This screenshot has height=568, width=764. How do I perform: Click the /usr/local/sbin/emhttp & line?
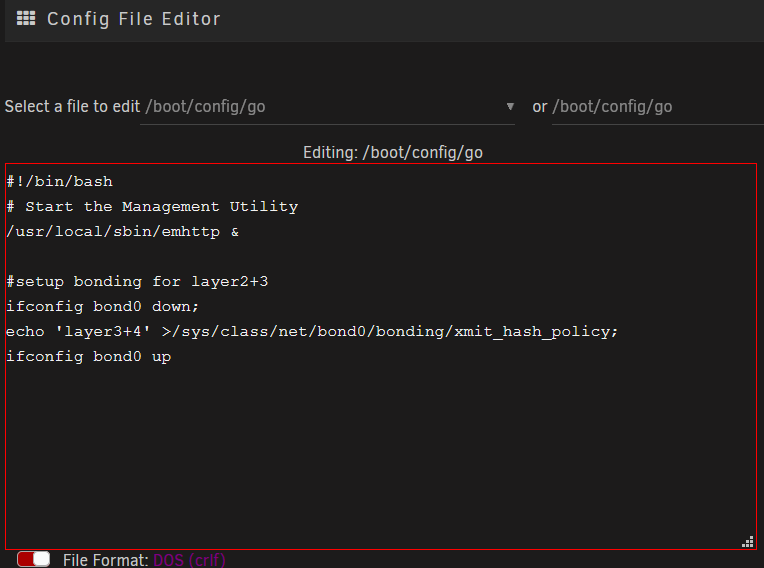click(x=122, y=231)
